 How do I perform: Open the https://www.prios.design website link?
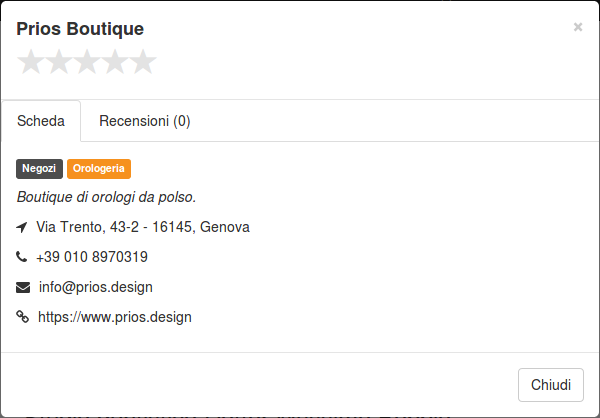115,317
